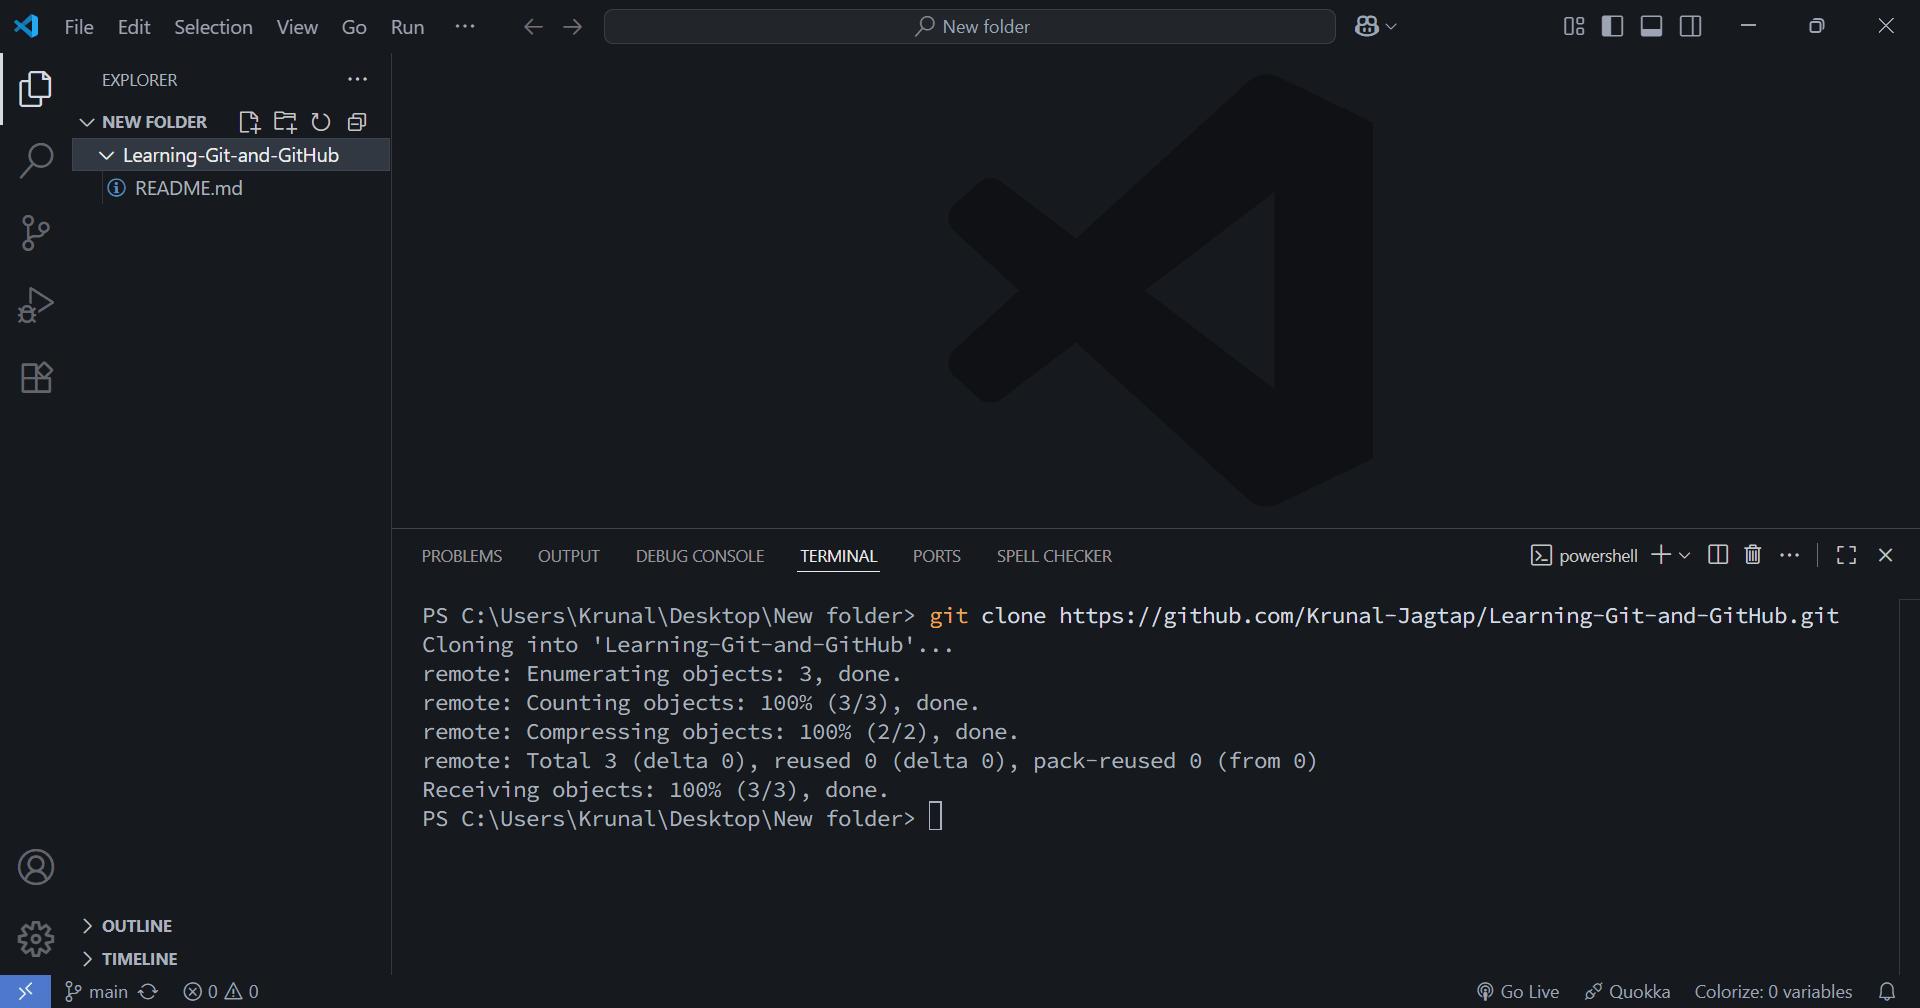Click the command center search field
The image size is (1920, 1008).
click(x=970, y=27)
